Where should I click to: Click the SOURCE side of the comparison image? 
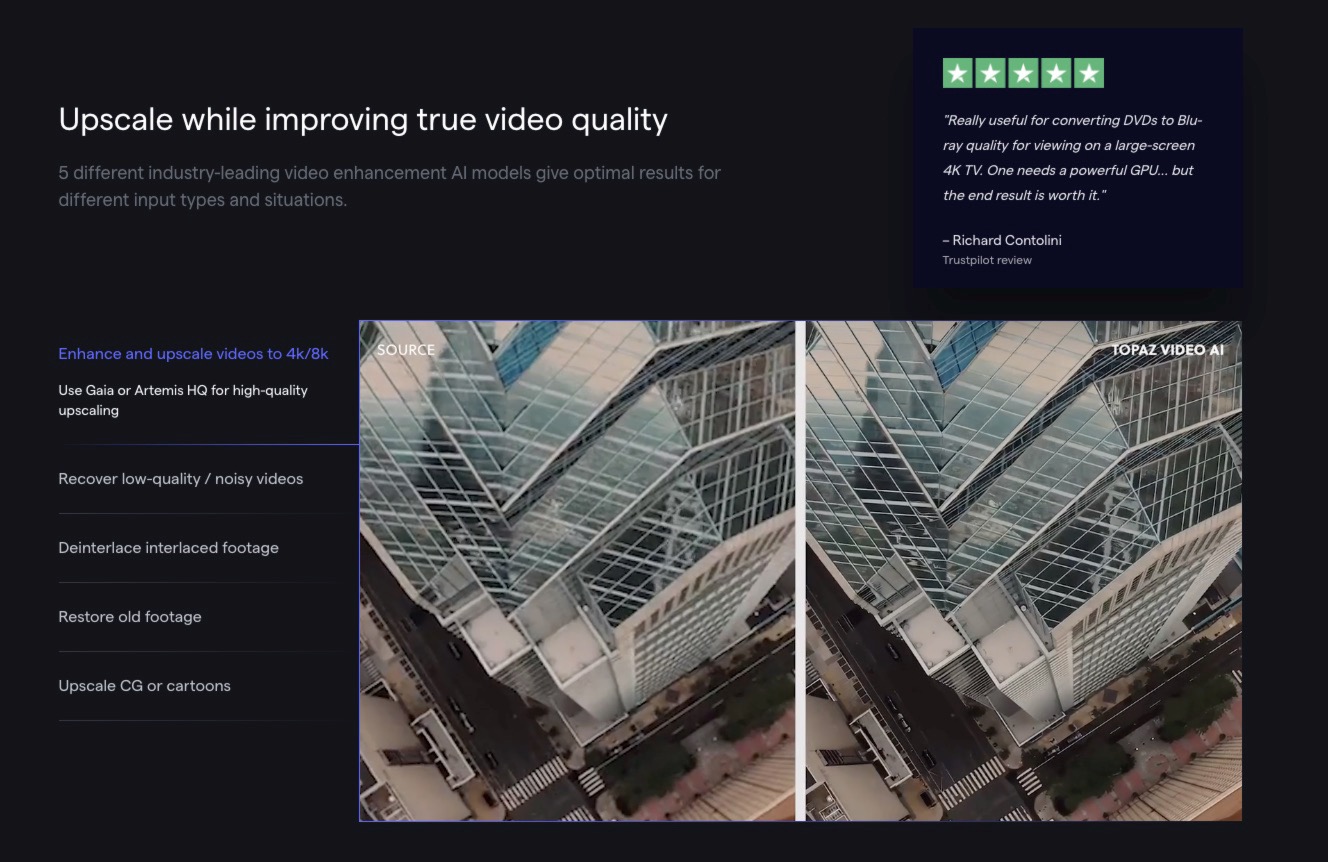(577, 571)
